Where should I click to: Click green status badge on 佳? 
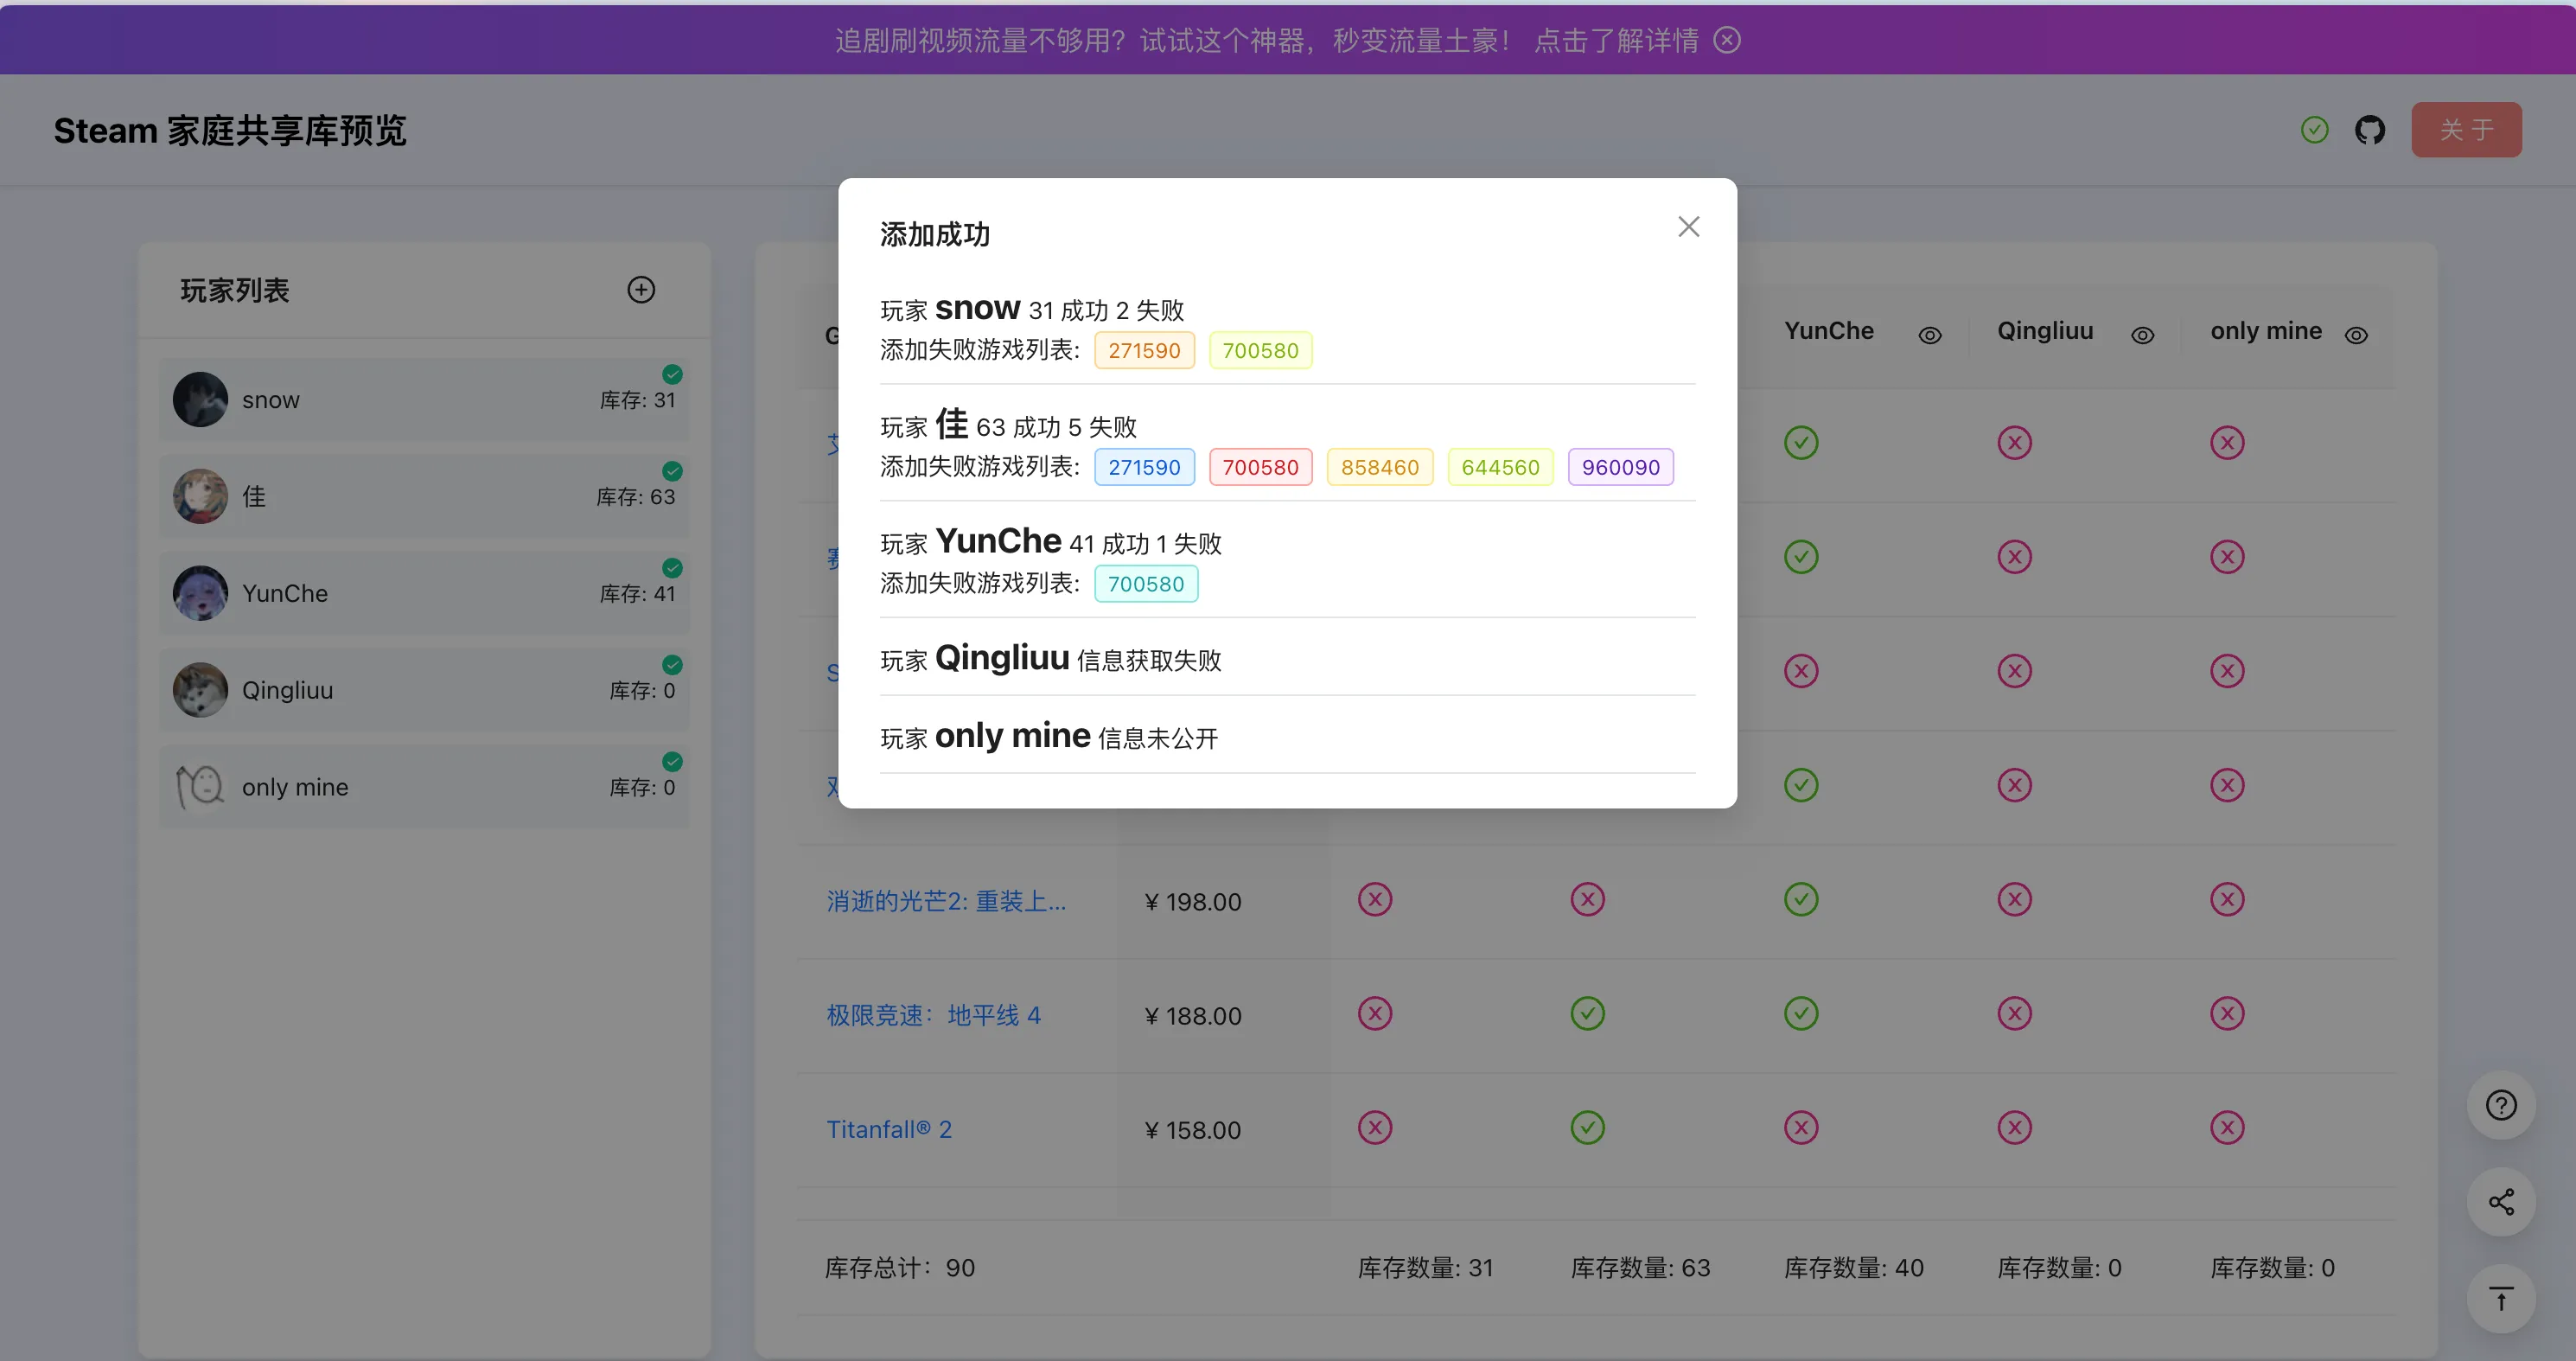coord(672,471)
